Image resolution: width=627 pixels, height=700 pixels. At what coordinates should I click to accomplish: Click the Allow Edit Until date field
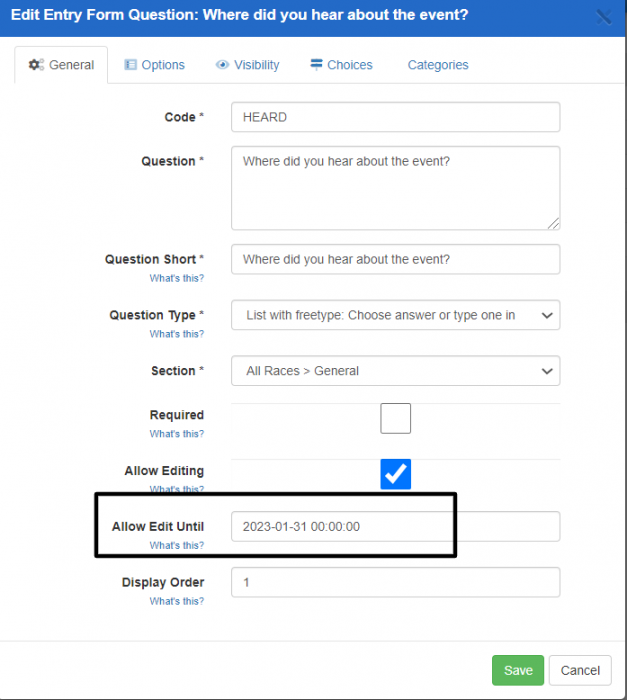395,526
